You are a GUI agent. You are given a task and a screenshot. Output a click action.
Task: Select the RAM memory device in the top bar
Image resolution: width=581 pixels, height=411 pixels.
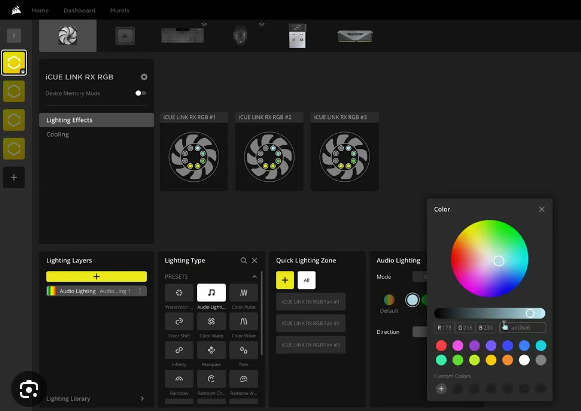point(355,36)
